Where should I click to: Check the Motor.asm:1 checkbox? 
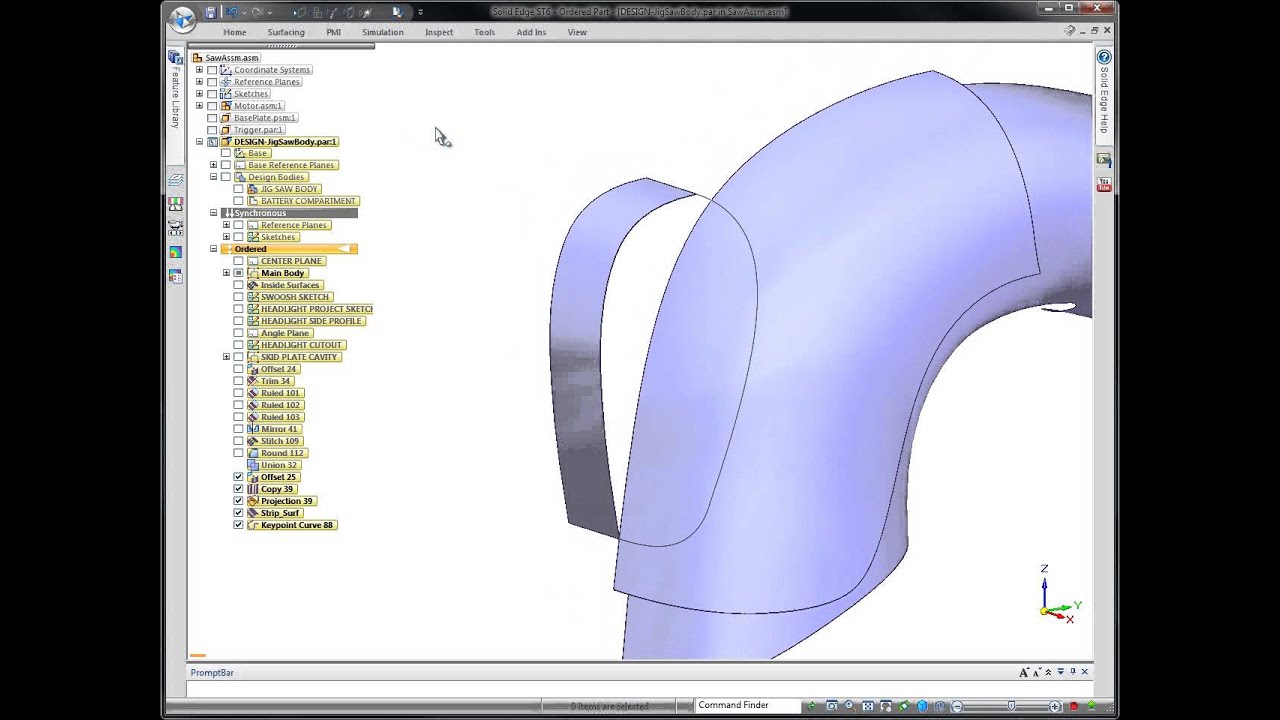coord(212,106)
